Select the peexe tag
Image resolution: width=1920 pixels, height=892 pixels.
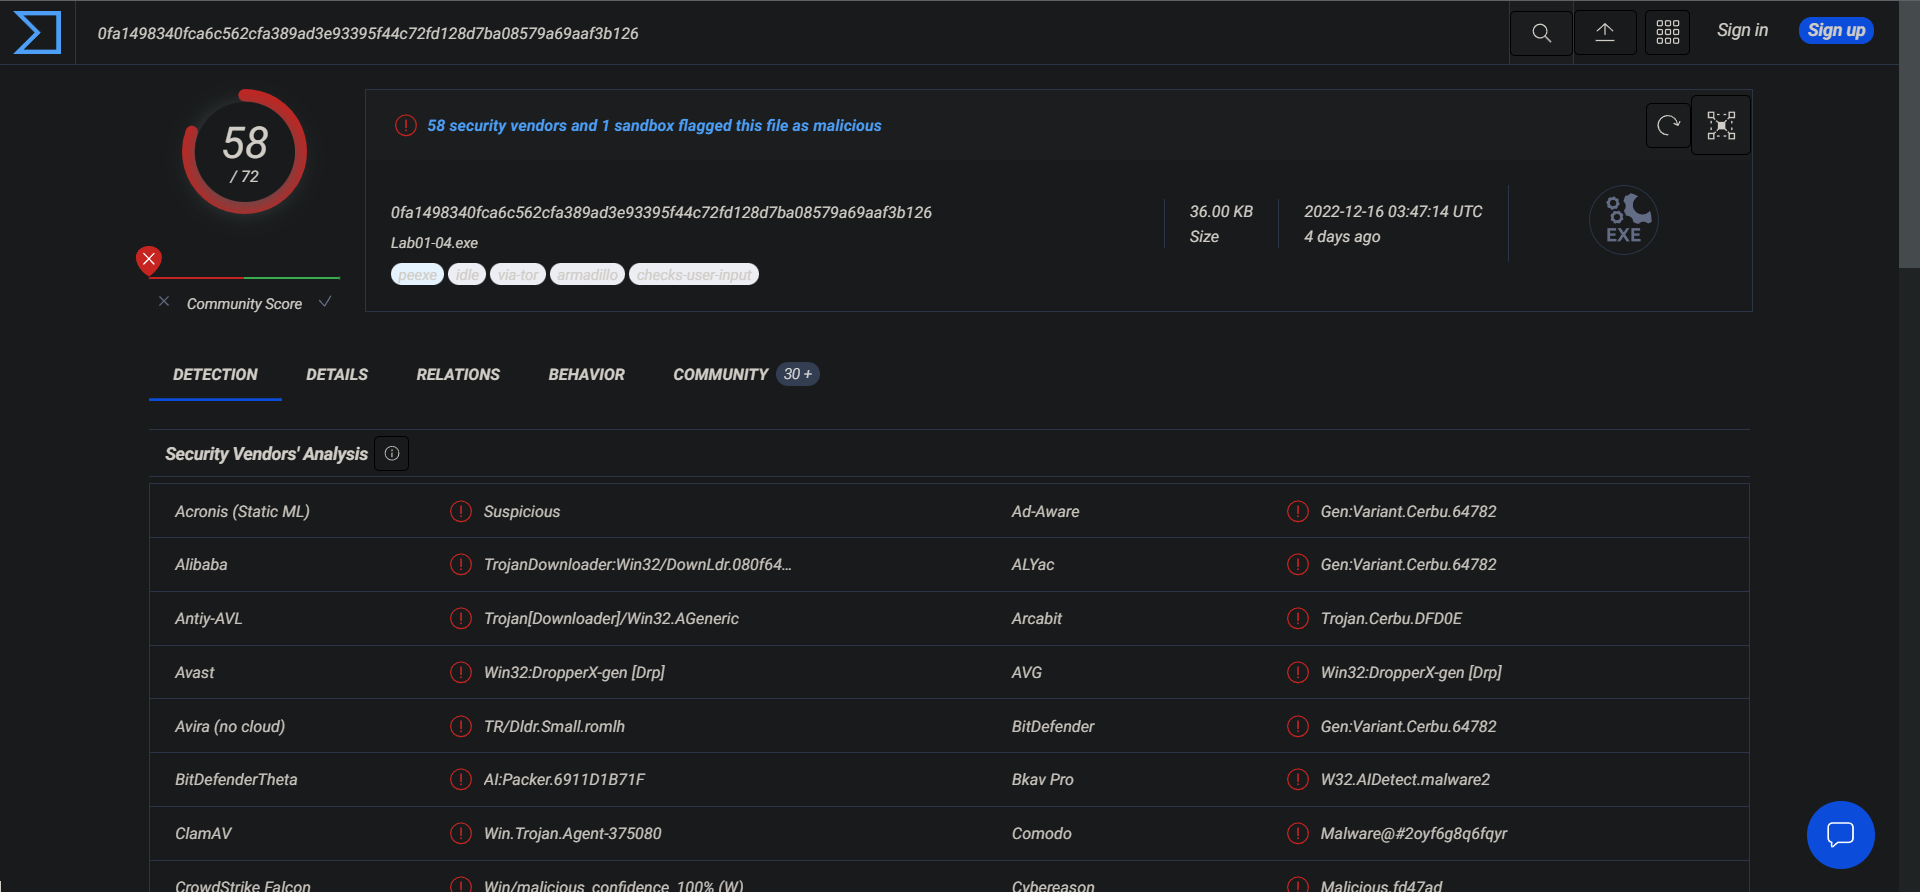point(417,275)
